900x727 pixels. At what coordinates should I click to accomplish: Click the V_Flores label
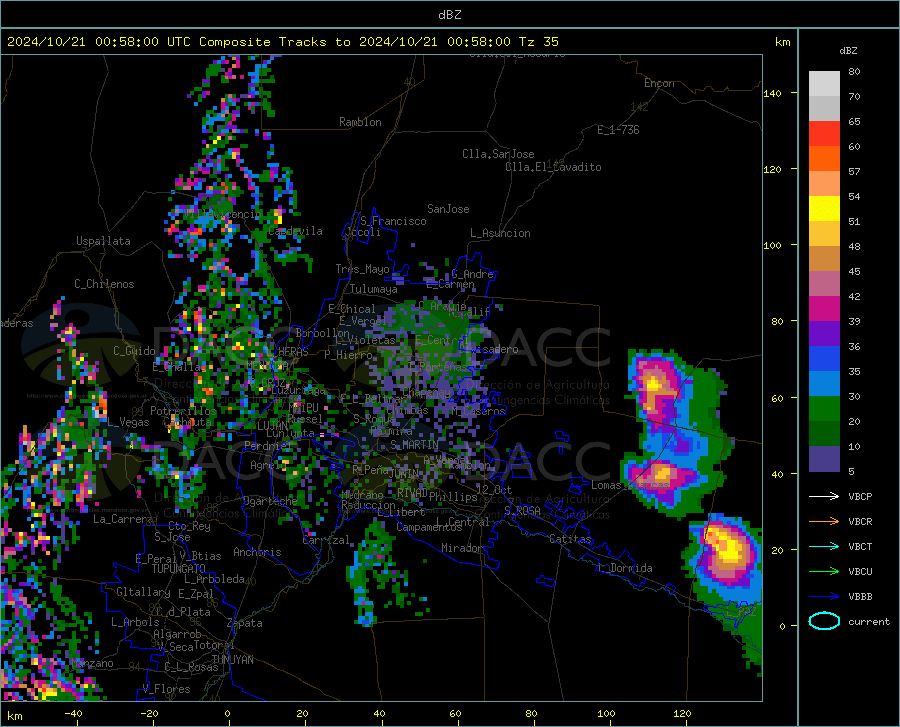(x=166, y=689)
